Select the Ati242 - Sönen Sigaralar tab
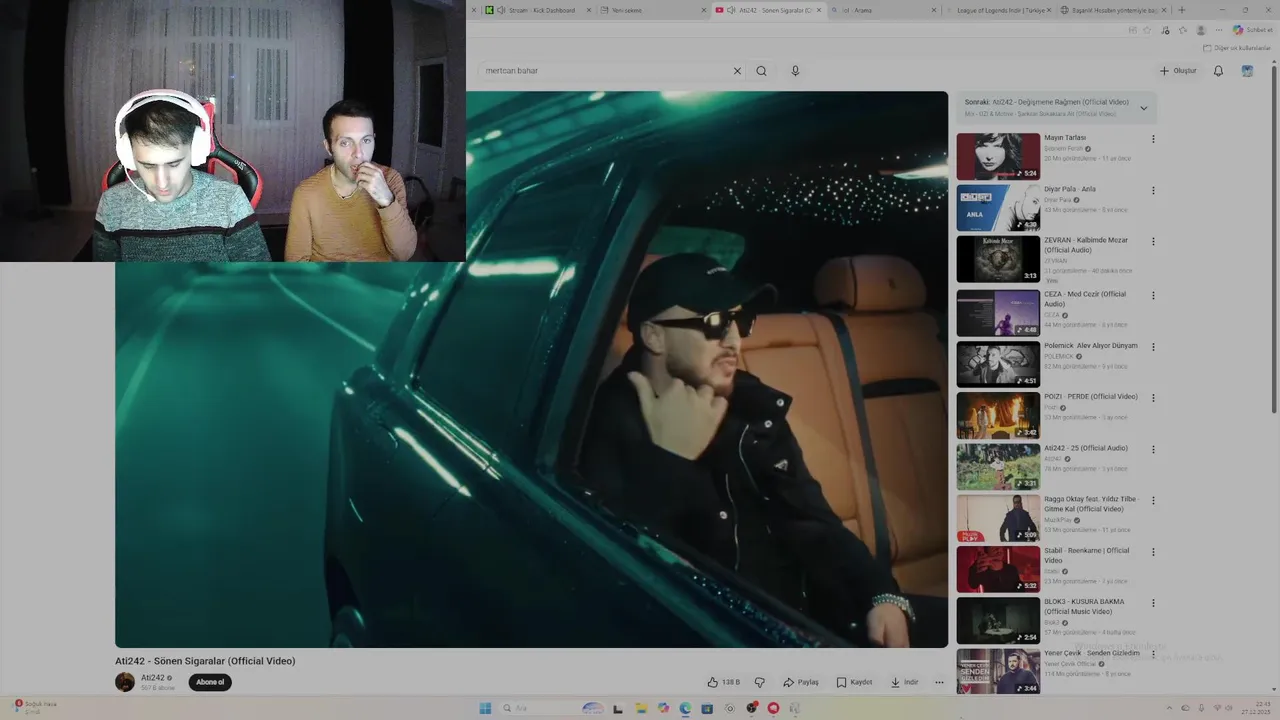 coord(770,10)
